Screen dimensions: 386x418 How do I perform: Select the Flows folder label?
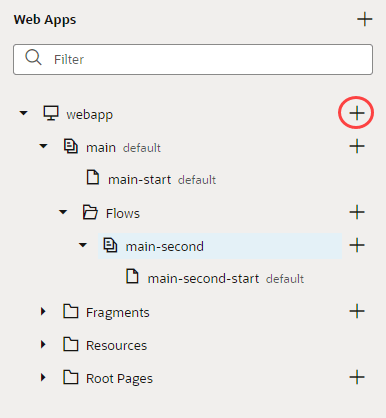click(123, 213)
